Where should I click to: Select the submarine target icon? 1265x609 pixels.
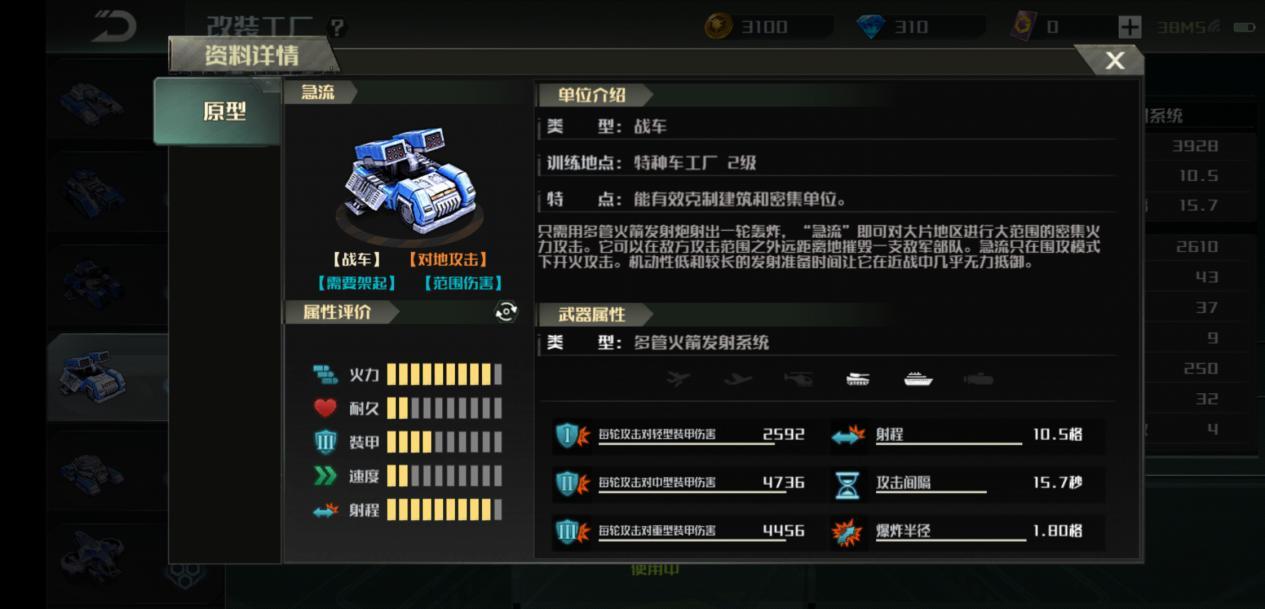(x=978, y=379)
